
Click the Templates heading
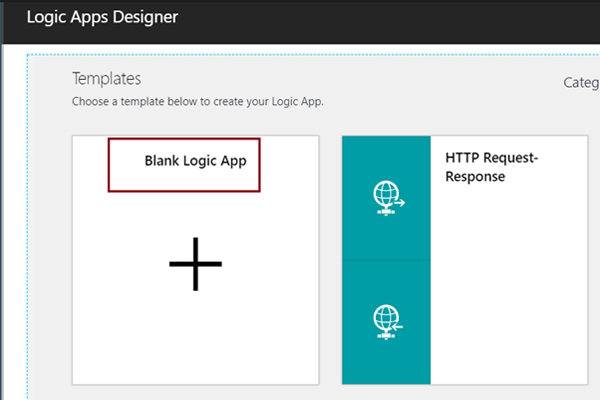pyautogui.click(x=107, y=78)
